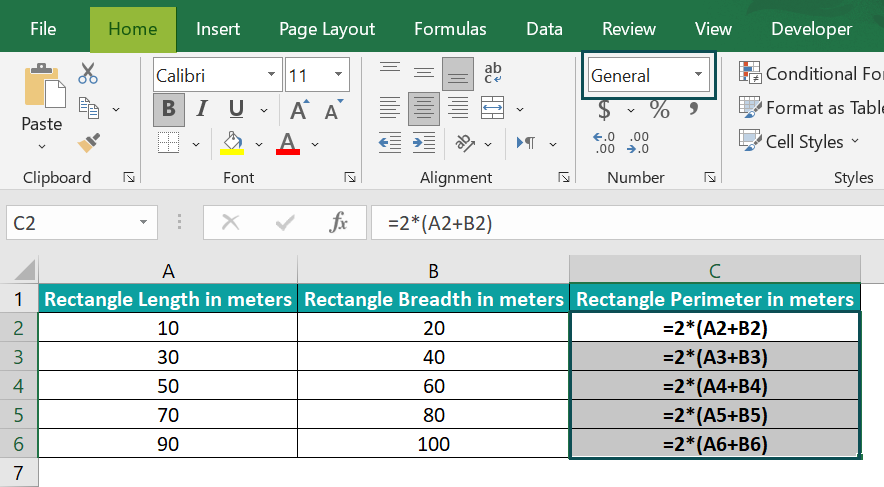
Task: Expand underline style options arrow
Action: click(x=264, y=110)
